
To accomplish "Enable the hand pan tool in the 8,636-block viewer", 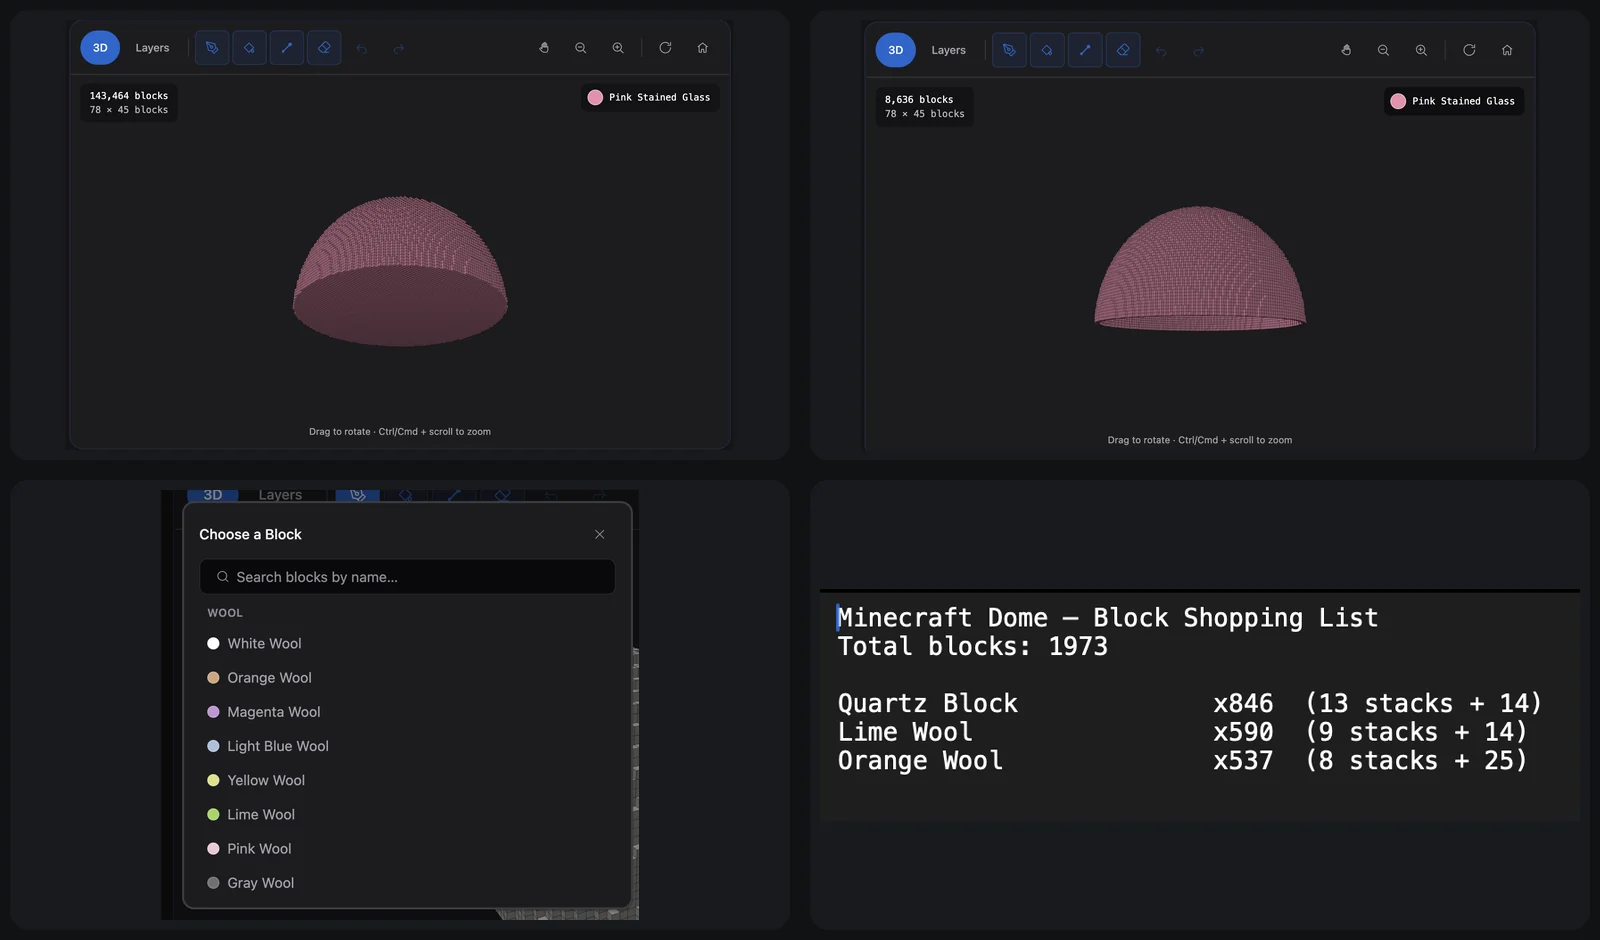I will click(x=1346, y=50).
